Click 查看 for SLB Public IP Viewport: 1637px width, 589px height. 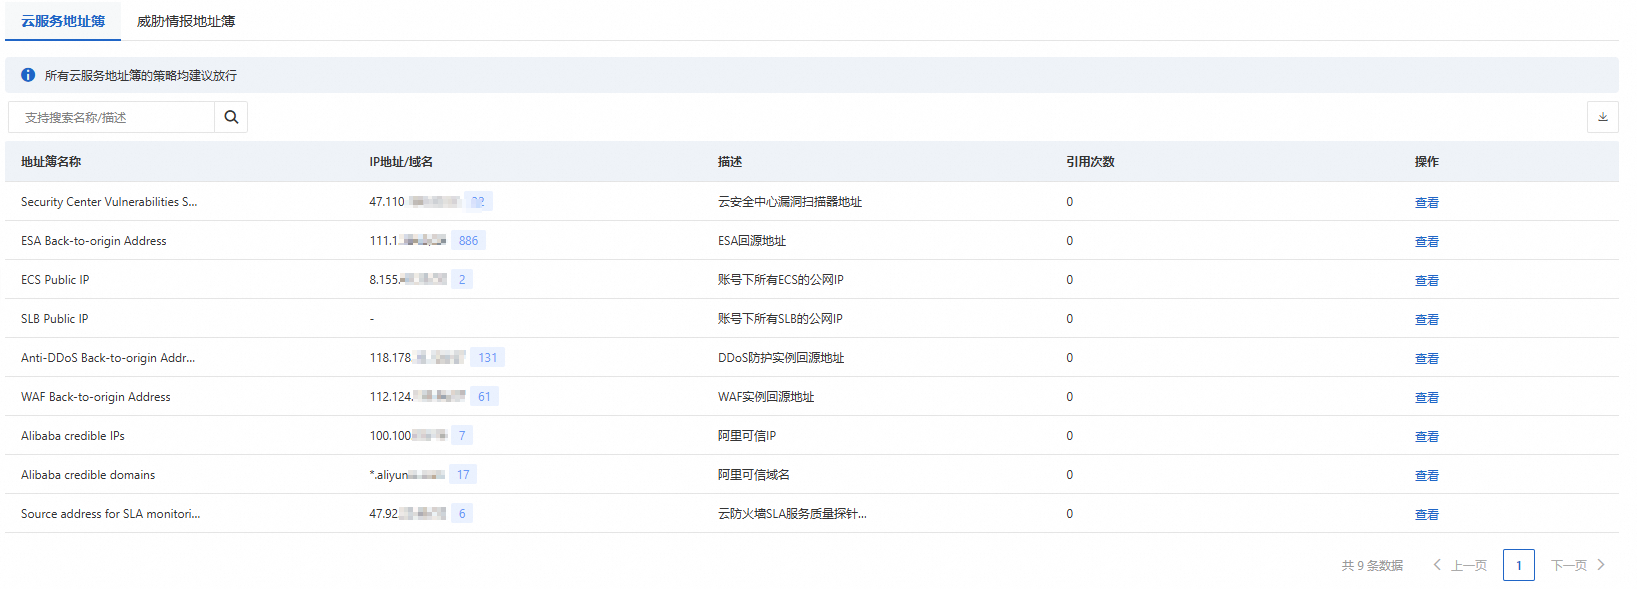1426,319
